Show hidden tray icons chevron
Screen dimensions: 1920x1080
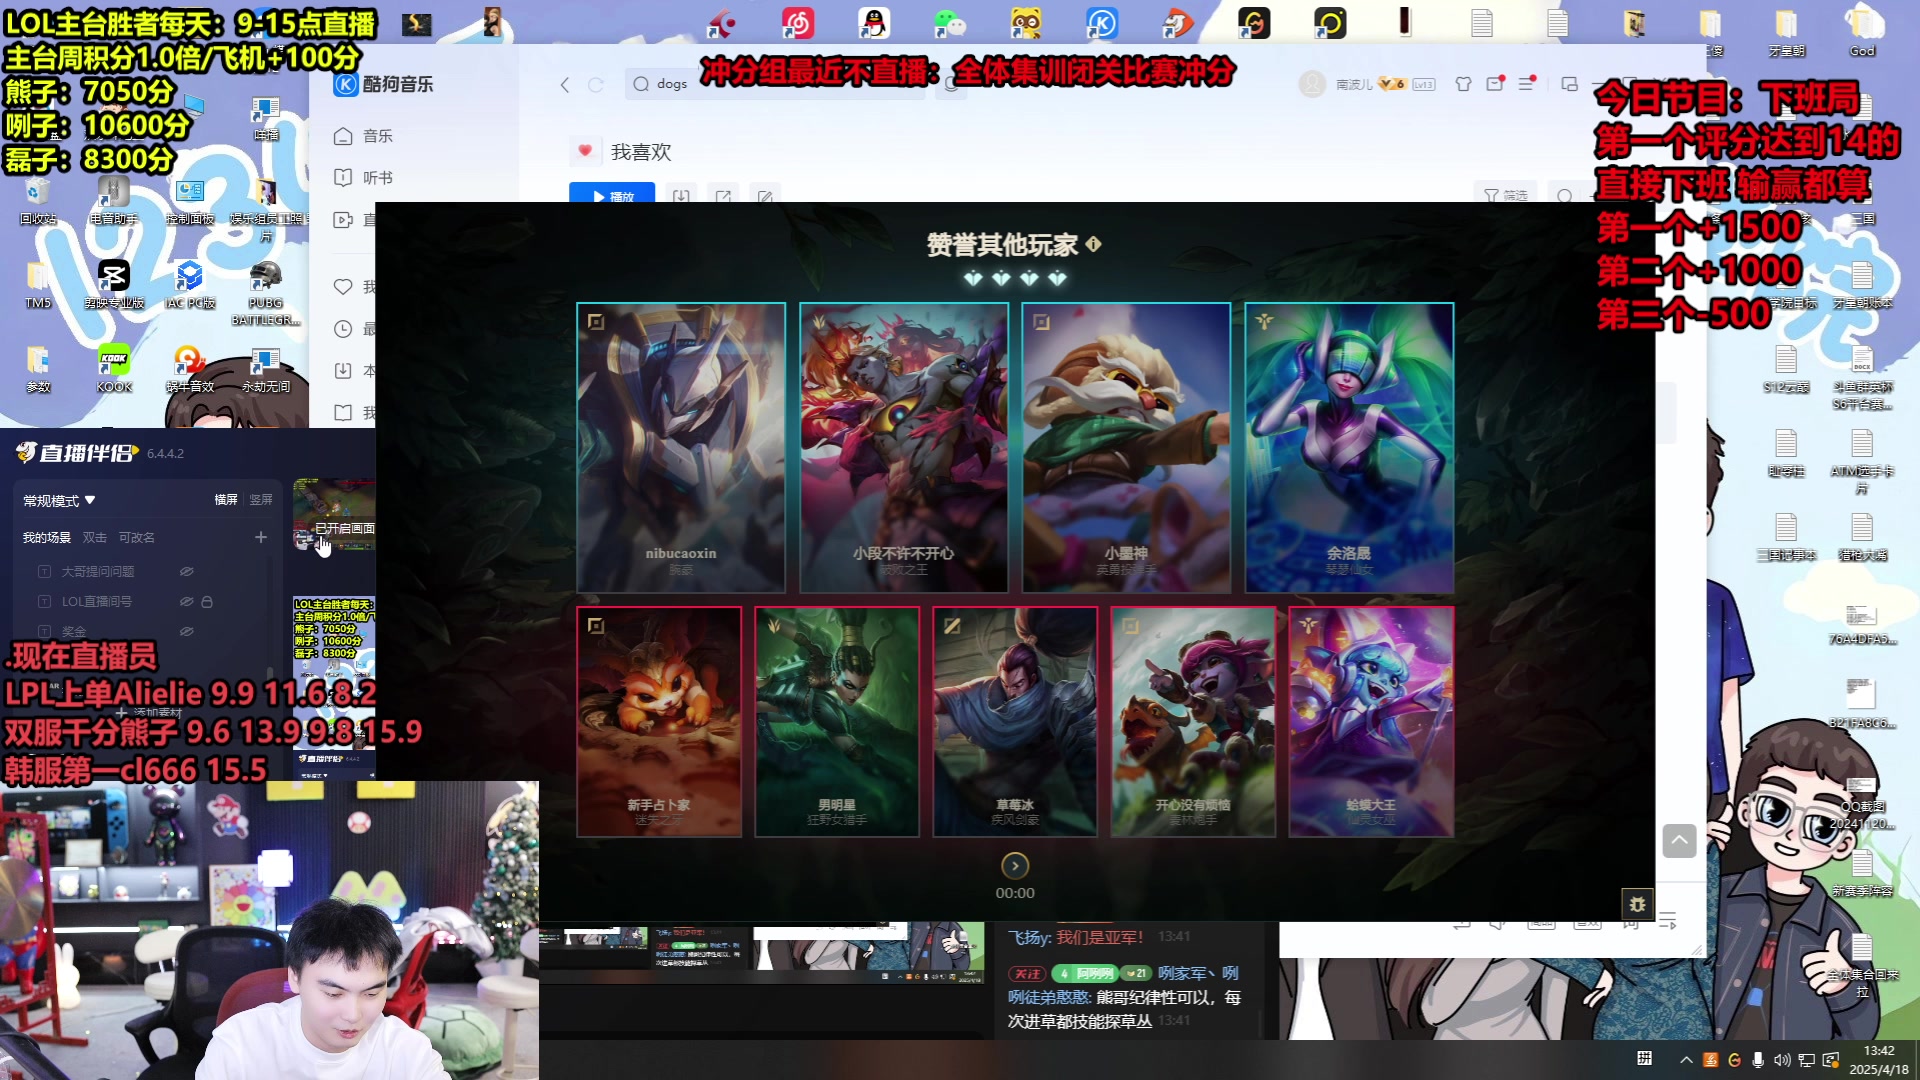pyautogui.click(x=1686, y=1060)
